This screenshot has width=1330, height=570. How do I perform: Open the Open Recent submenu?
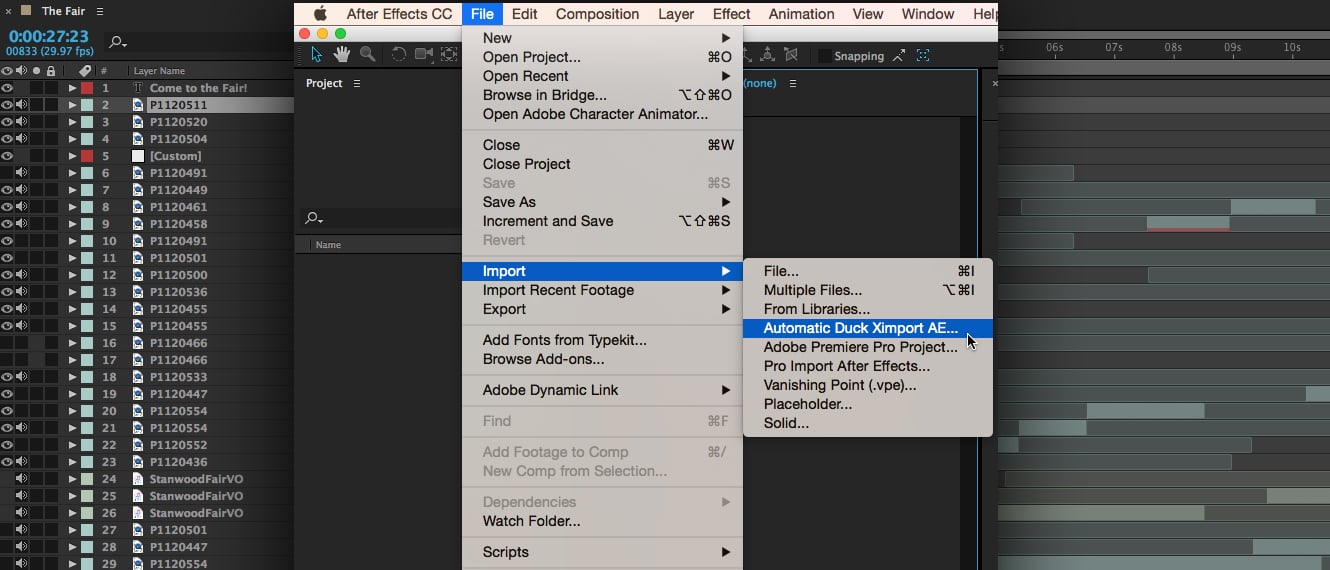tap(603, 76)
